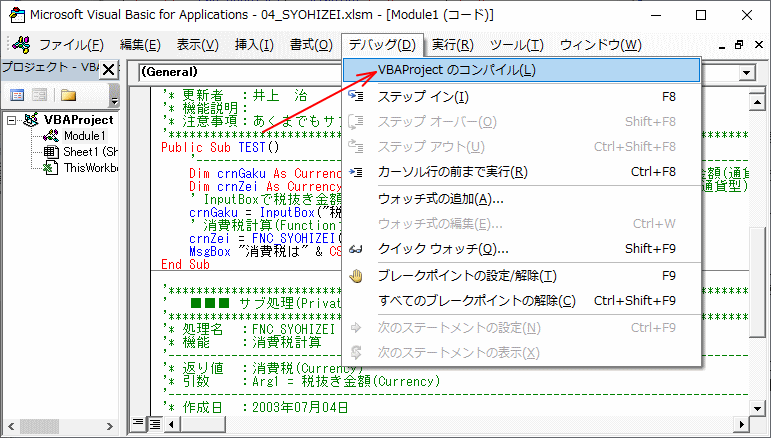This screenshot has width=771, height=438.
Task: Open クイック ウォッチ from the menu
Action: click(x=521, y=249)
